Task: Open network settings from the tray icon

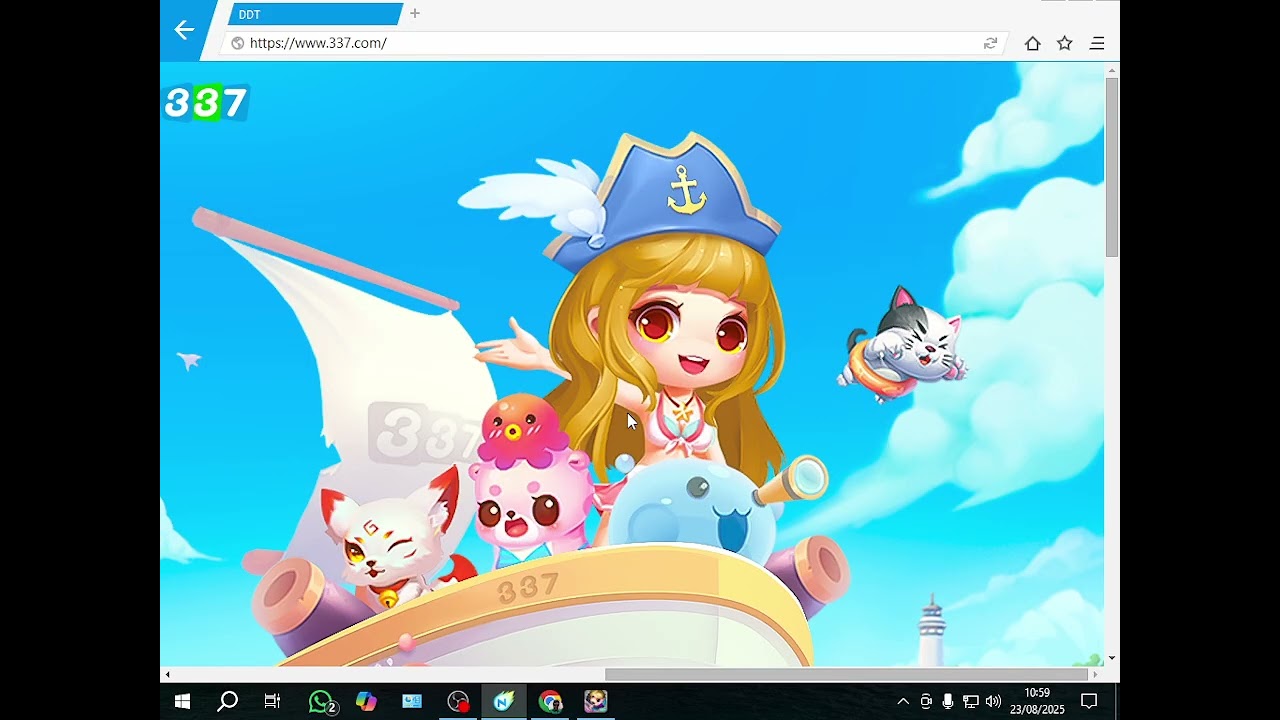Action: coord(970,702)
